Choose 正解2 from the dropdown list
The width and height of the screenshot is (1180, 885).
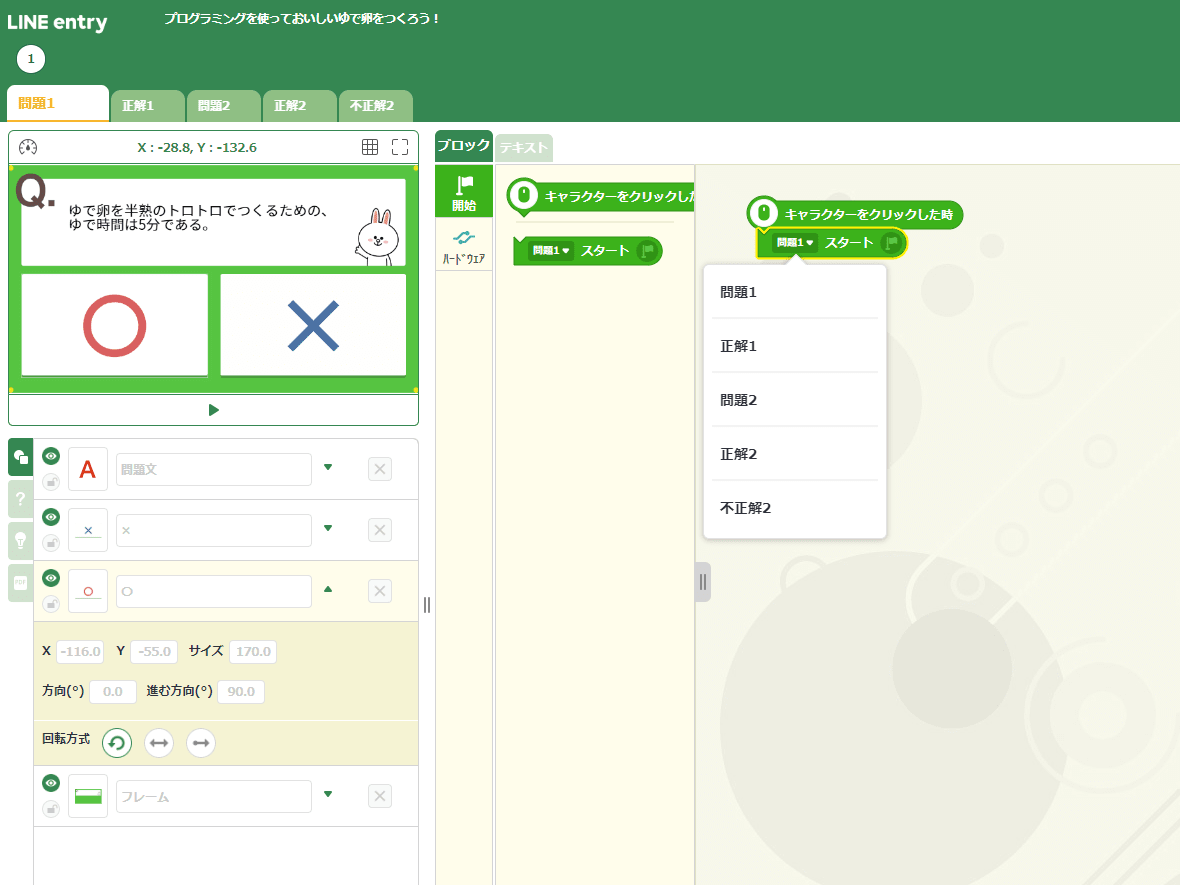point(795,455)
